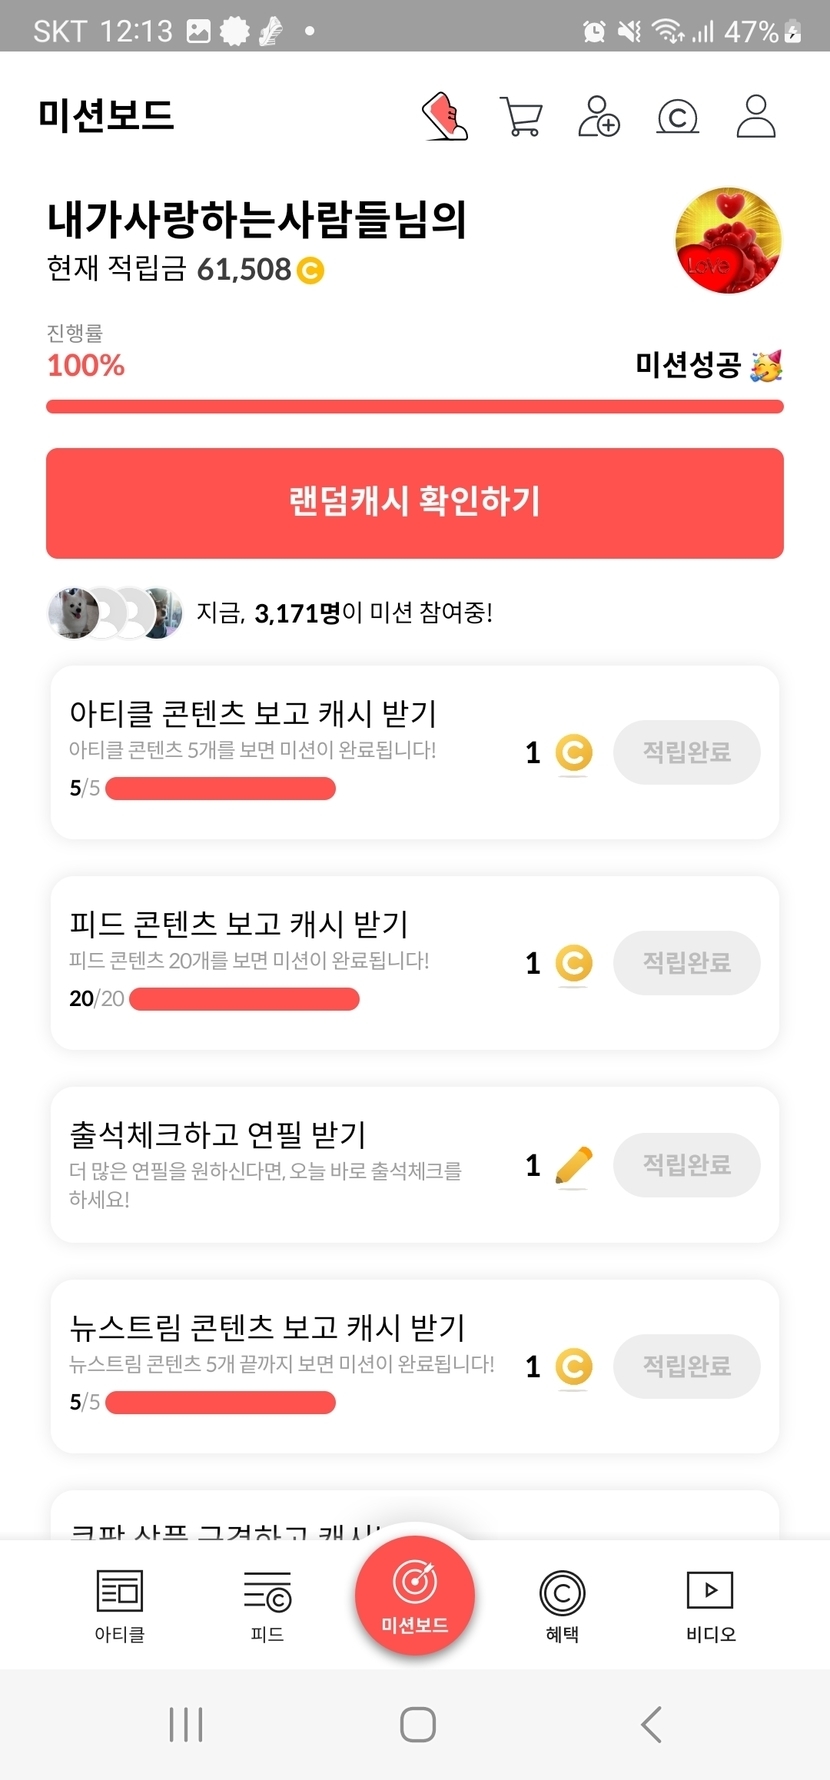
Task: Tap the participant avatars next to 3,171명
Action: [x=115, y=613]
